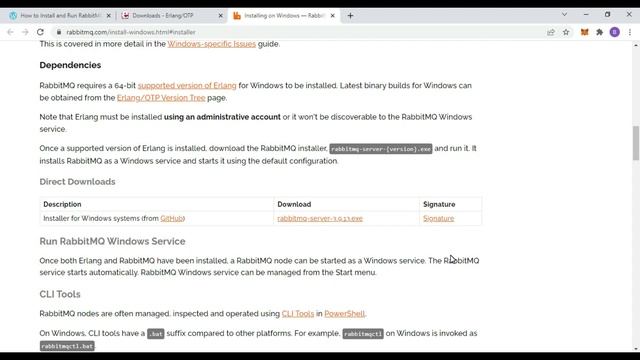Click the .bat code snippet
The image size is (640, 360).
[155, 333]
